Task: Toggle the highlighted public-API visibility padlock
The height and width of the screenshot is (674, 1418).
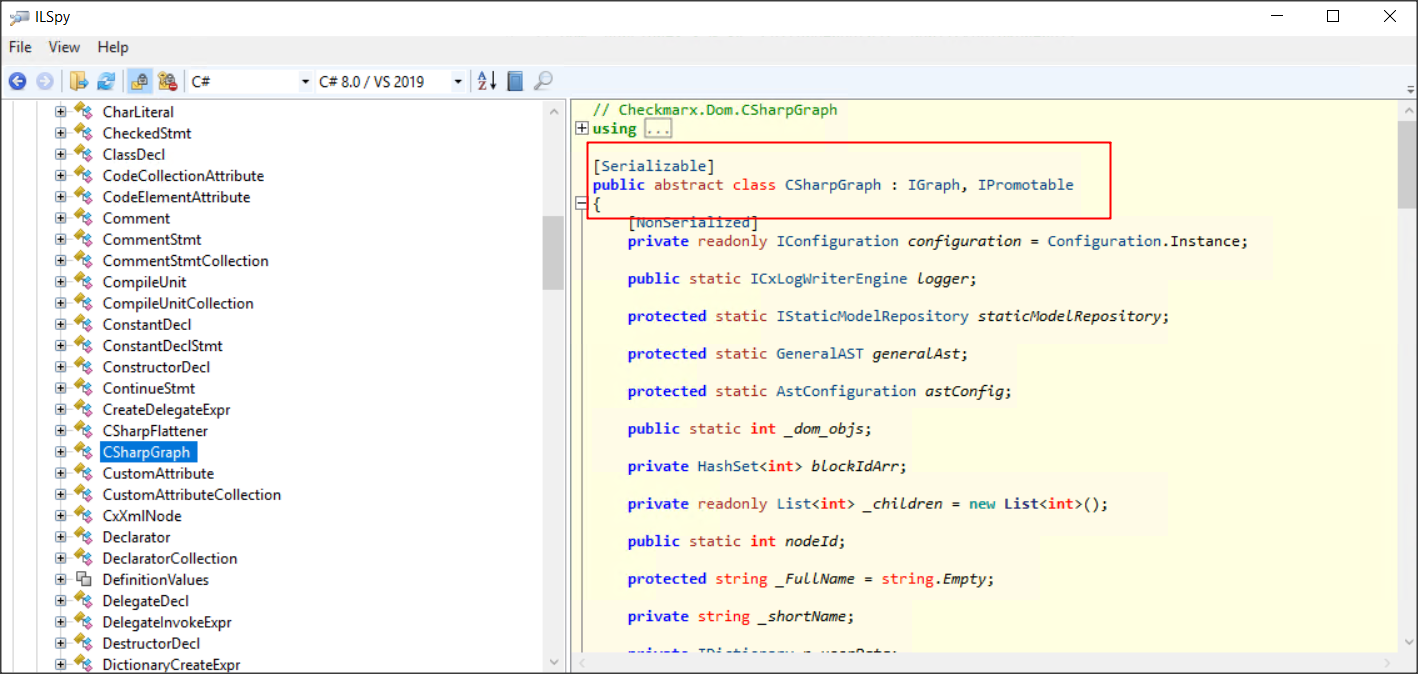Action: tap(140, 81)
